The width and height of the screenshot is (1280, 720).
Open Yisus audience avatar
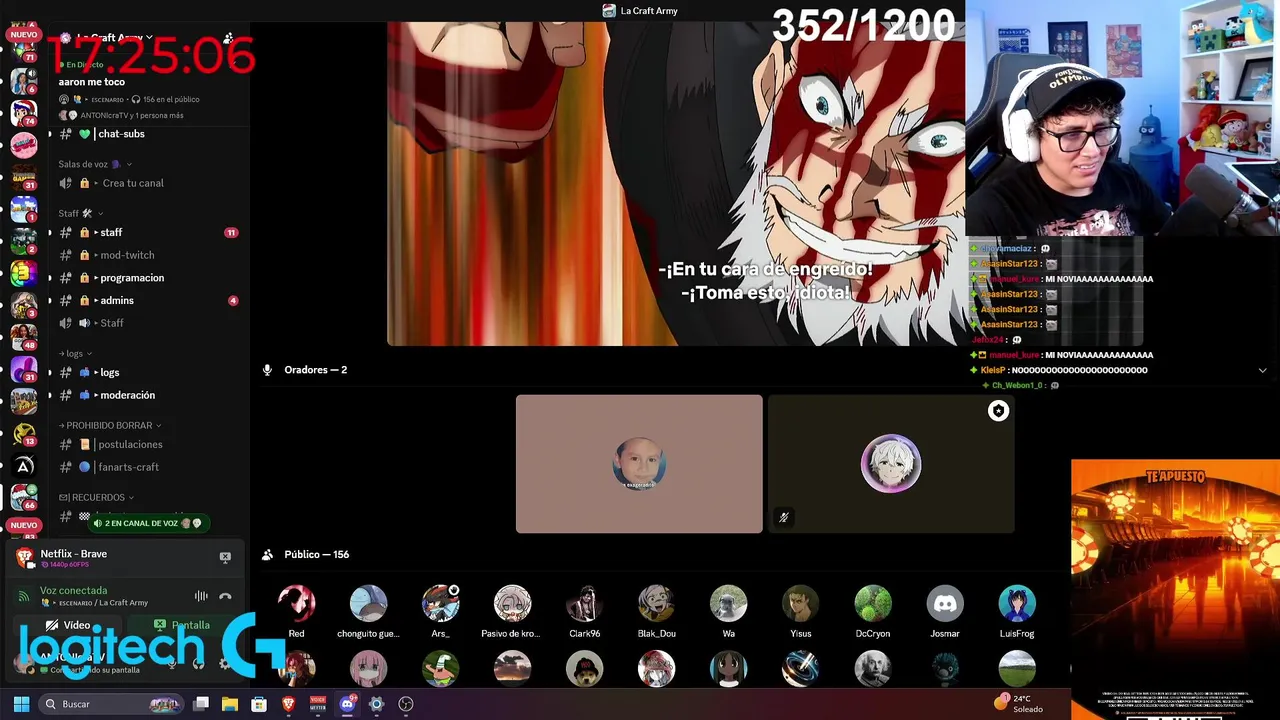pyautogui.click(x=800, y=604)
